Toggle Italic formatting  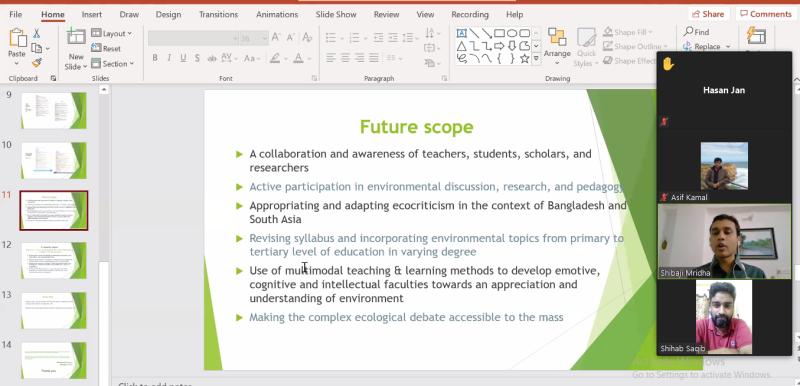[x=169, y=58]
